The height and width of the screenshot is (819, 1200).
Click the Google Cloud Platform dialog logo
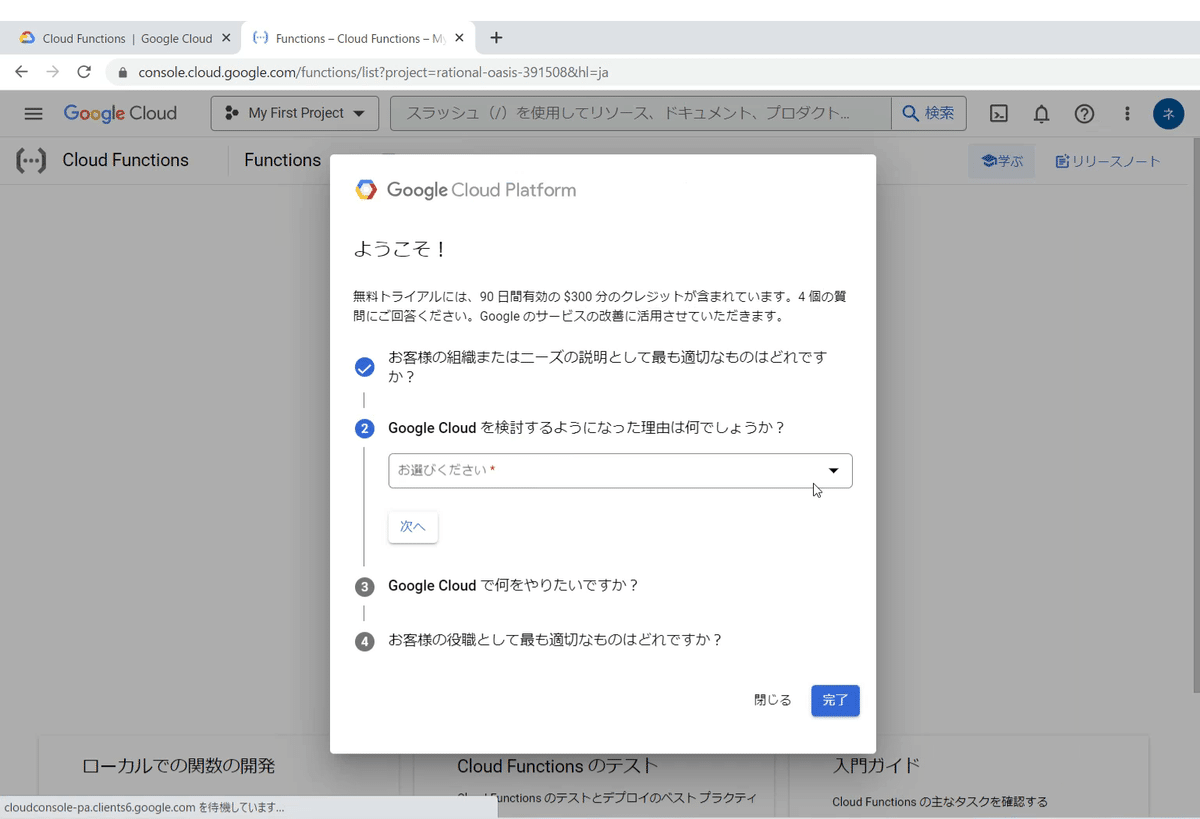point(465,190)
